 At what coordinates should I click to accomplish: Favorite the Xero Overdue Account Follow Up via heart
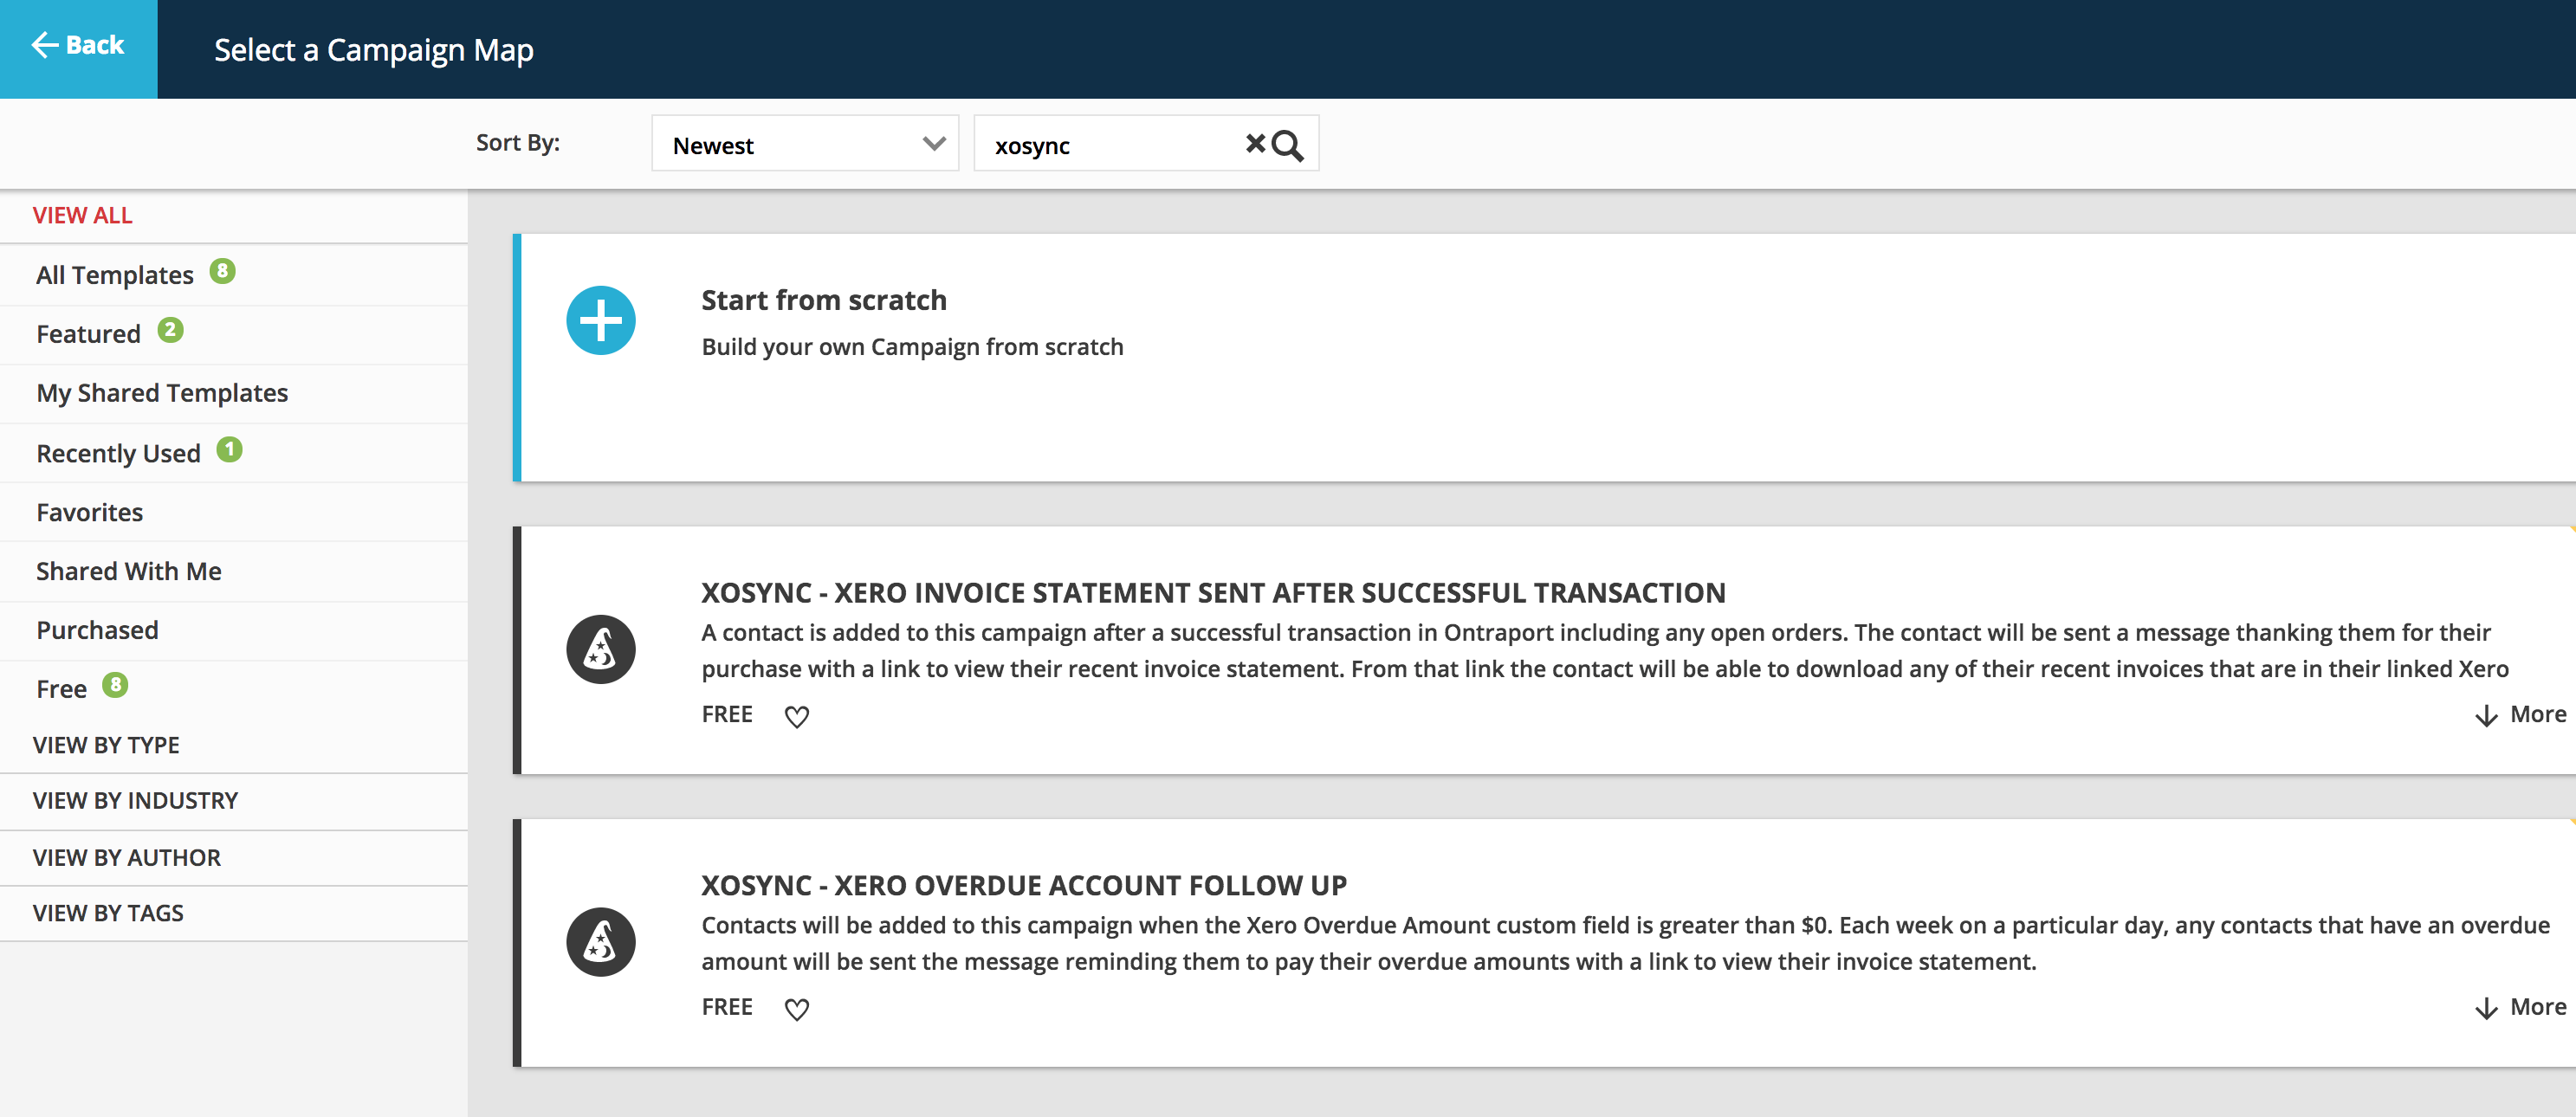796,1009
